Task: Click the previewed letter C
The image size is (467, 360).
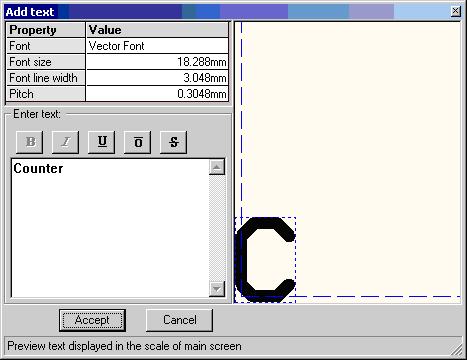Action: (x=266, y=259)
